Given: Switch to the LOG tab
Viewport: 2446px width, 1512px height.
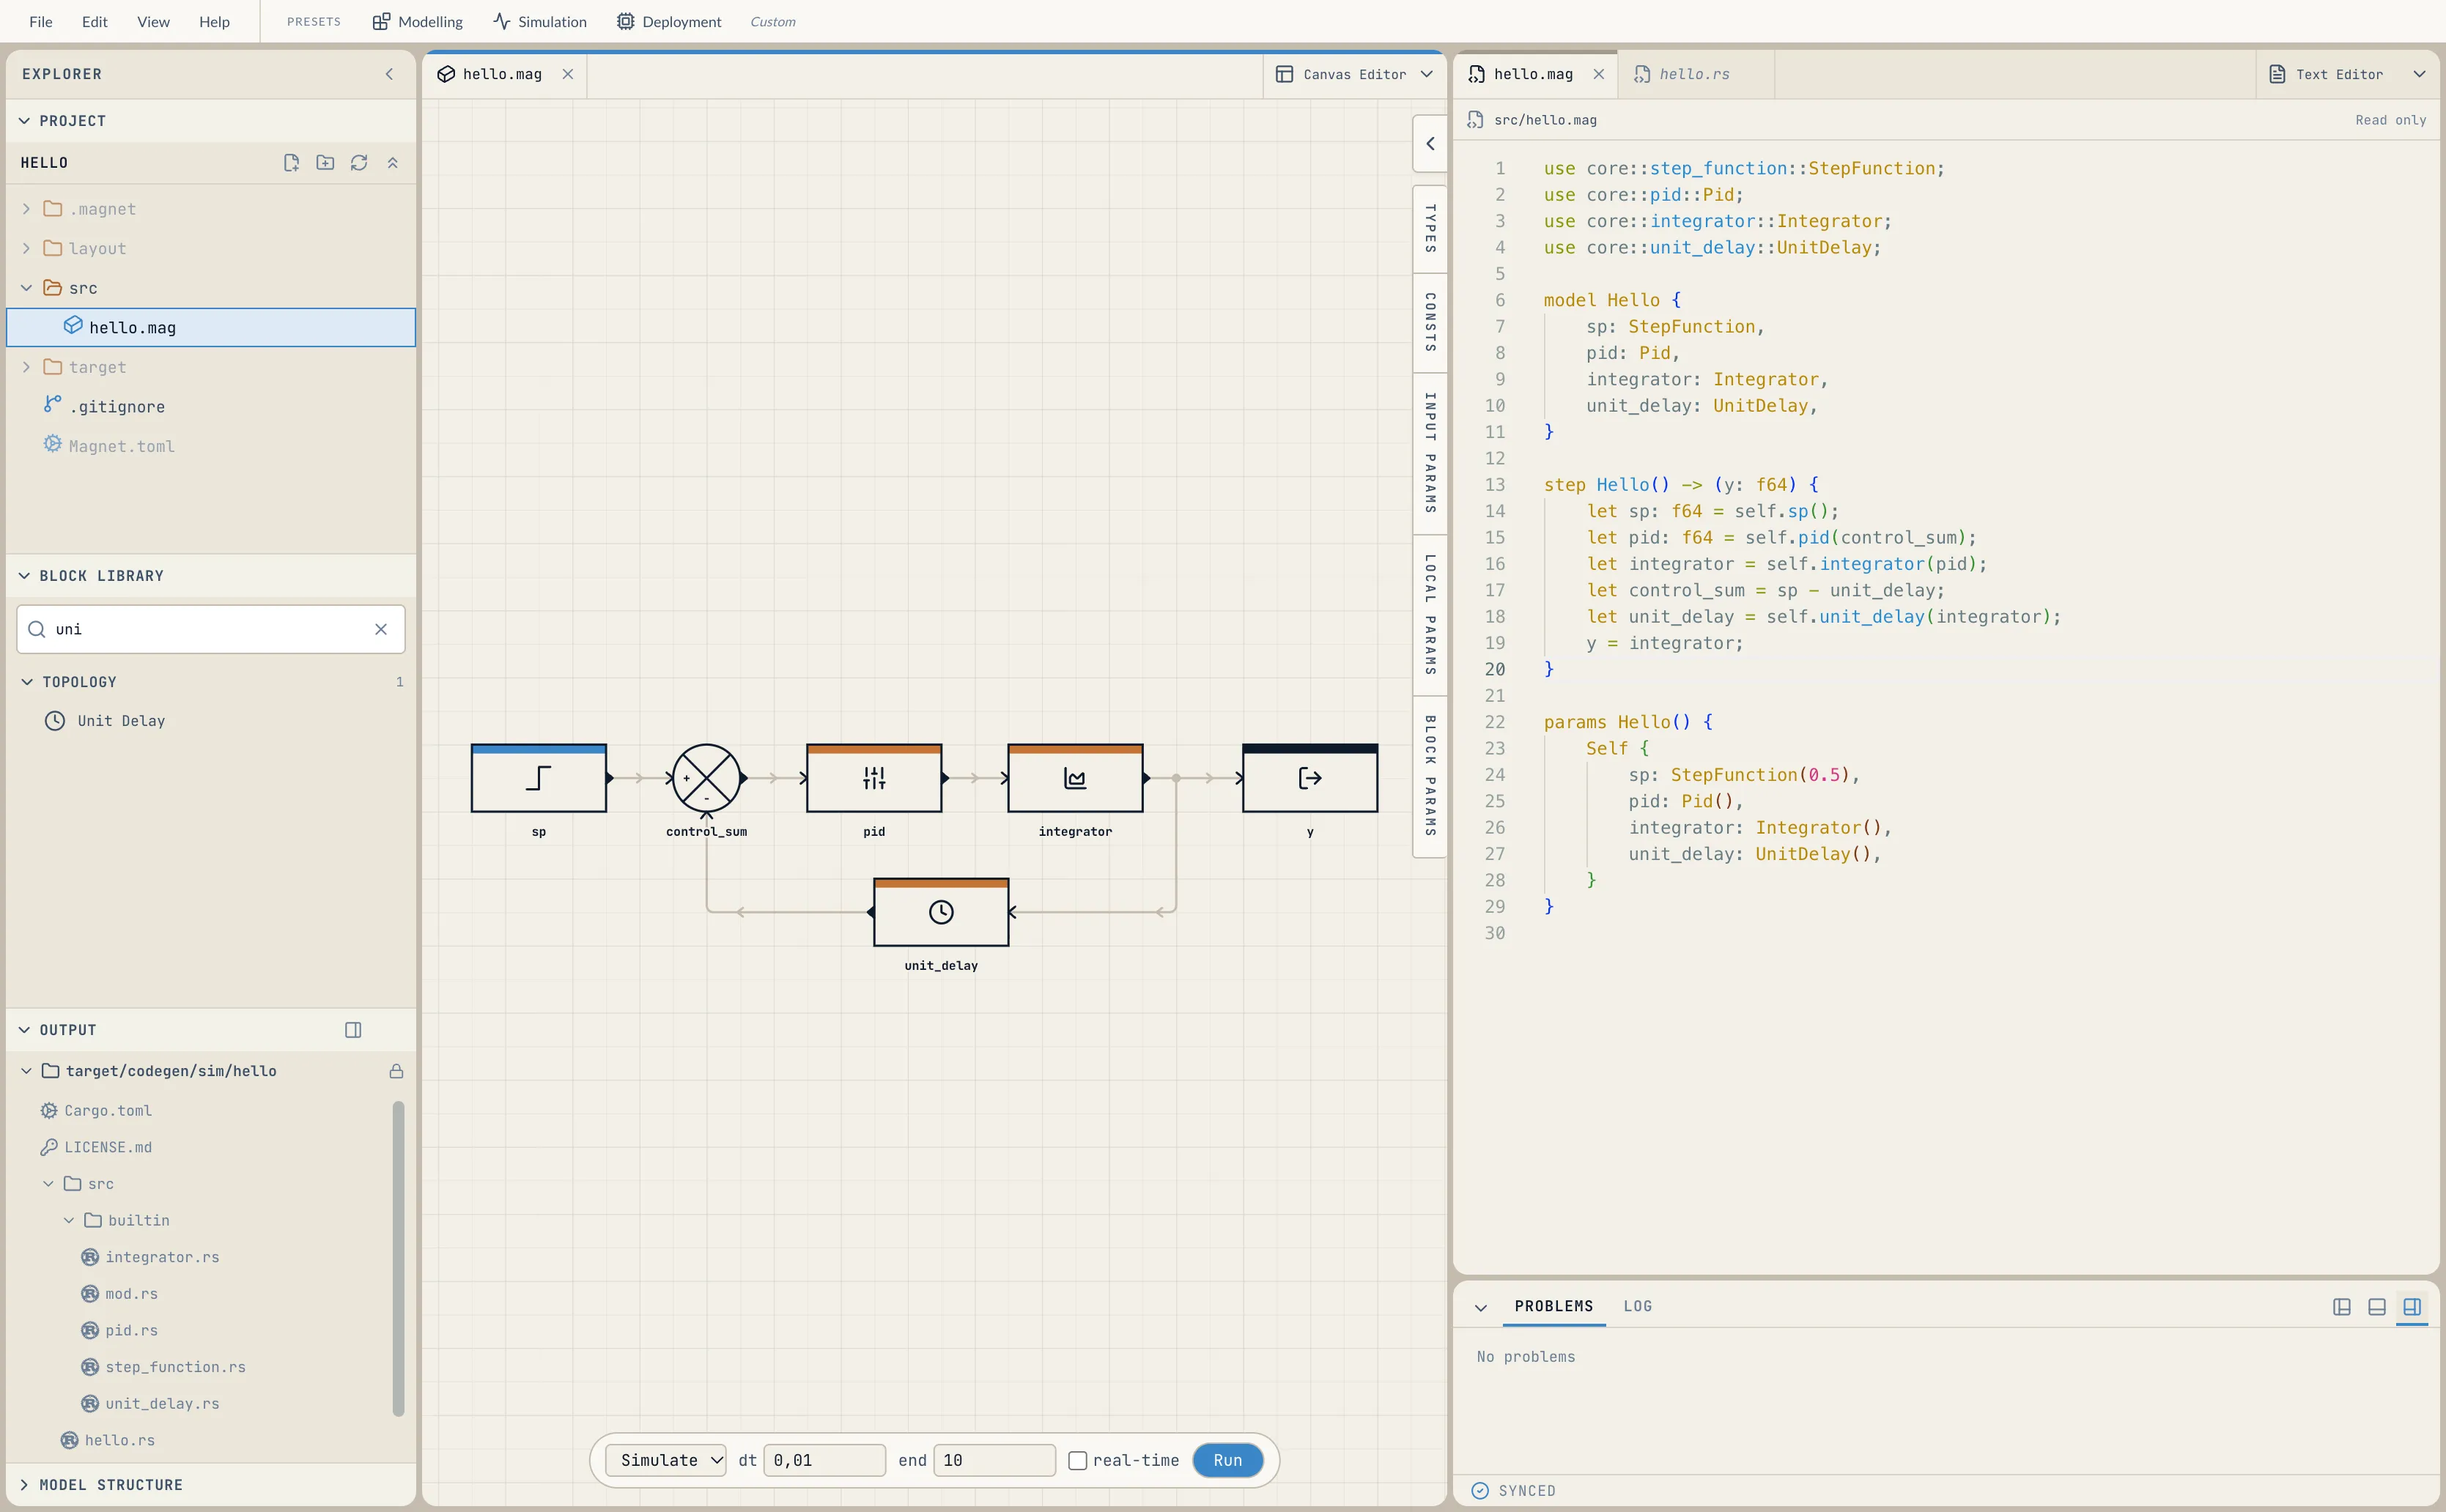Looking at the screenshot, I should pos(1638,1307).
